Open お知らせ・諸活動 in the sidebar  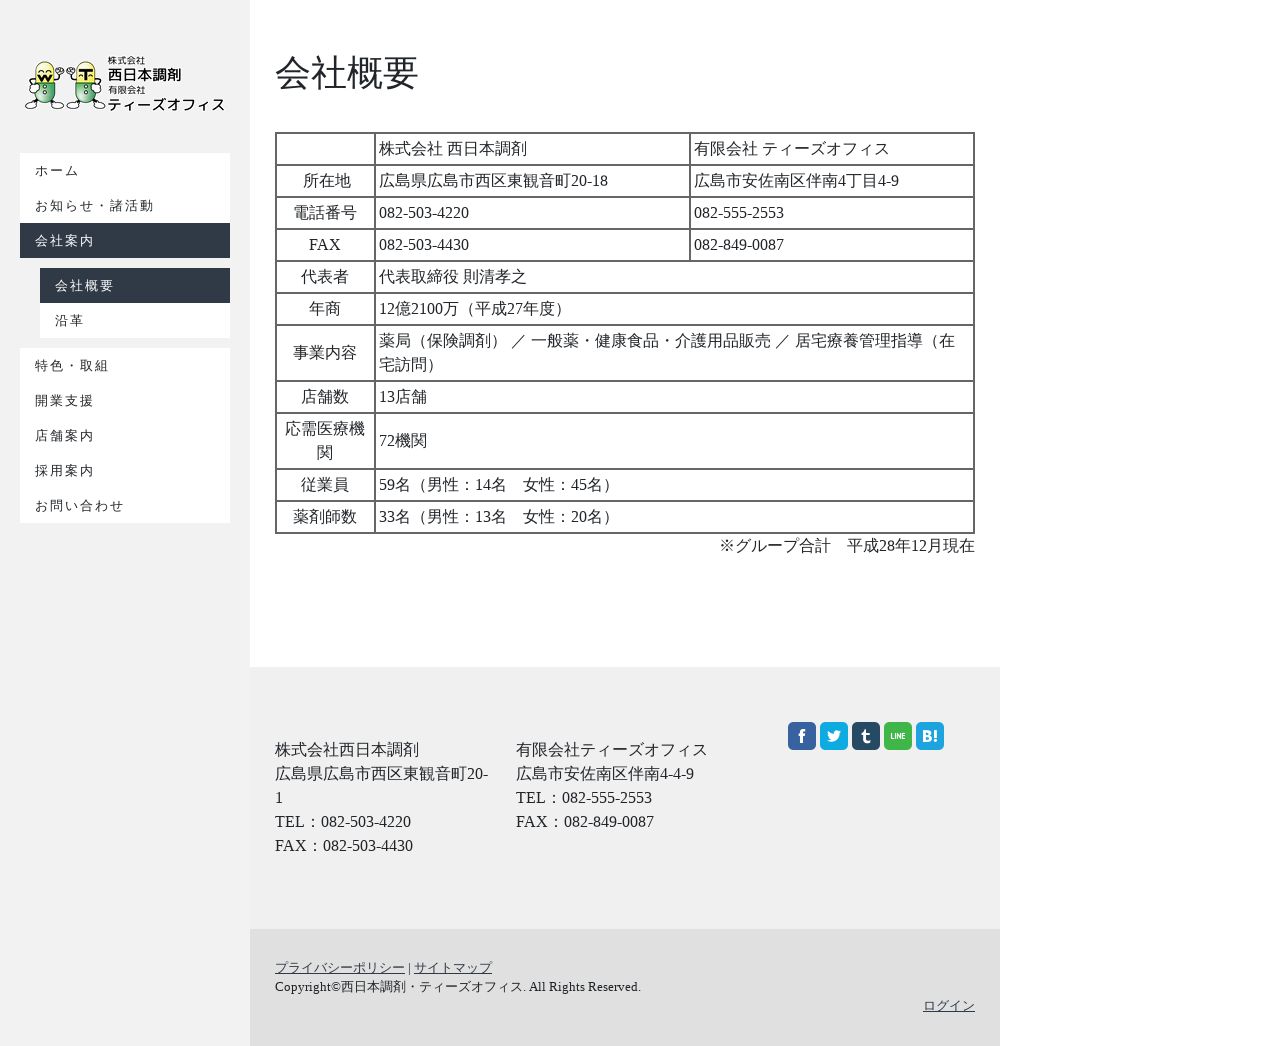[125, 206]
